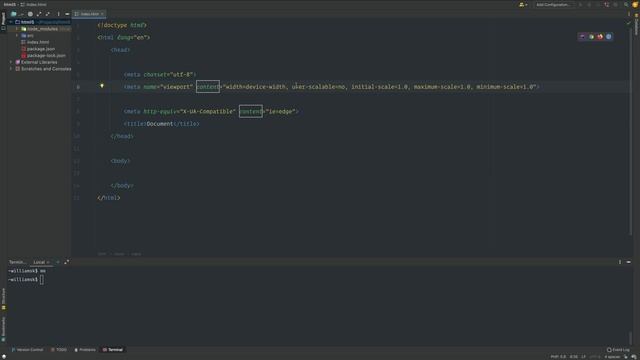Image resolution: width=640 pixels, height=360 pixels.
Task: Open terminal tabs dropdown arrow
Action: [67, 262]
